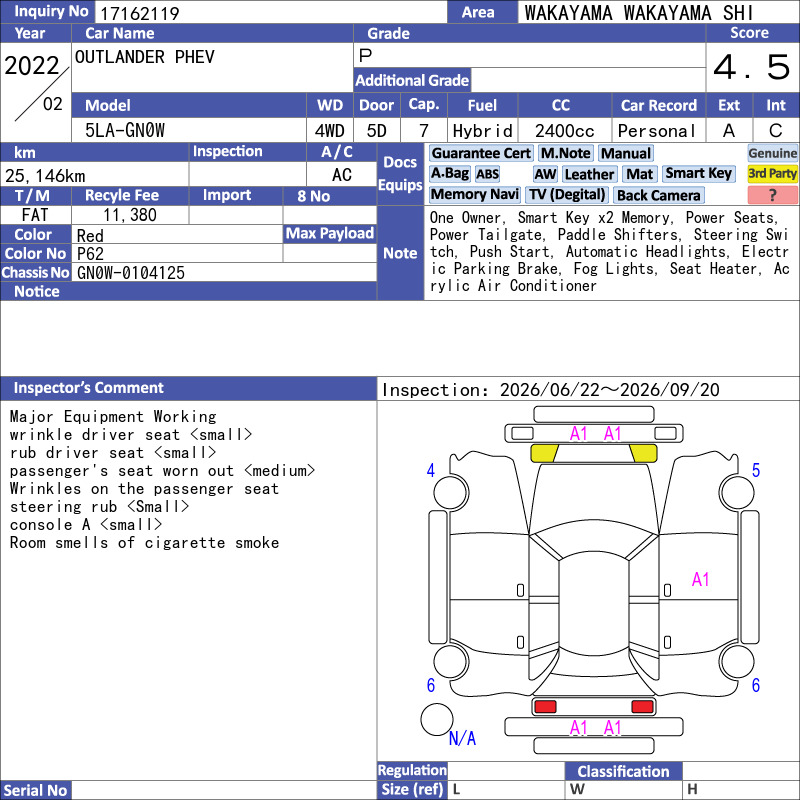Image resolution: width=800 pixels, height=800 pixels.
Task: Click the area WAKAYAMA WAKAYAMA SHI
Action: pyautogui.click(x=639, y=13)
